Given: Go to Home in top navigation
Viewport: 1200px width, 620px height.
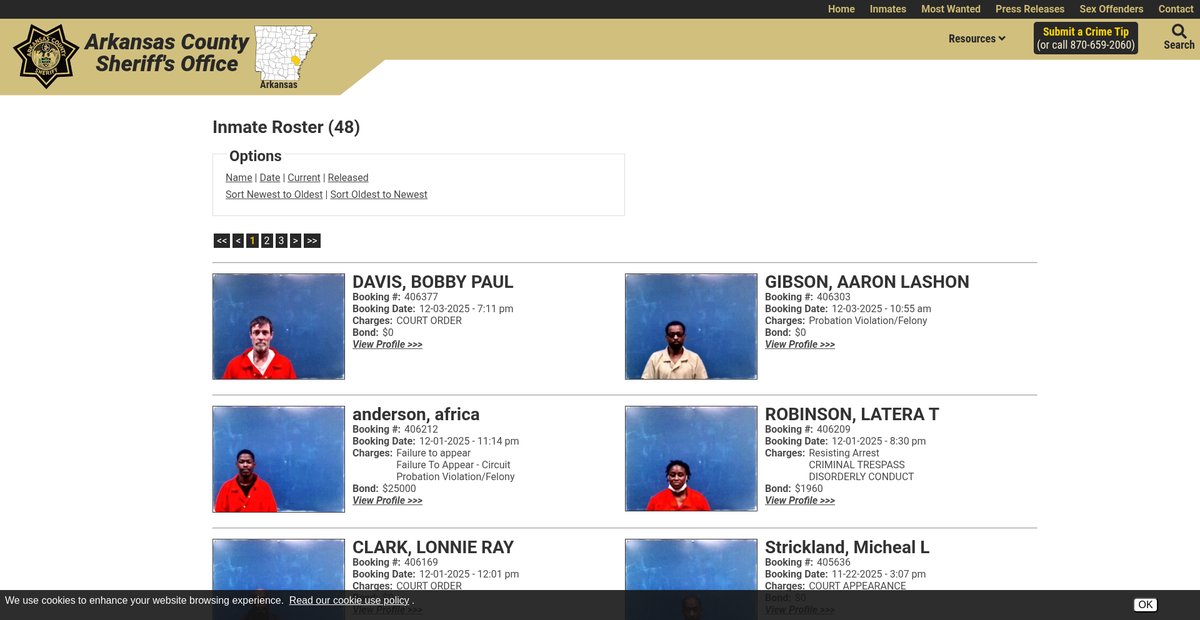Looking at the screenshot, I should coord(841,9).
